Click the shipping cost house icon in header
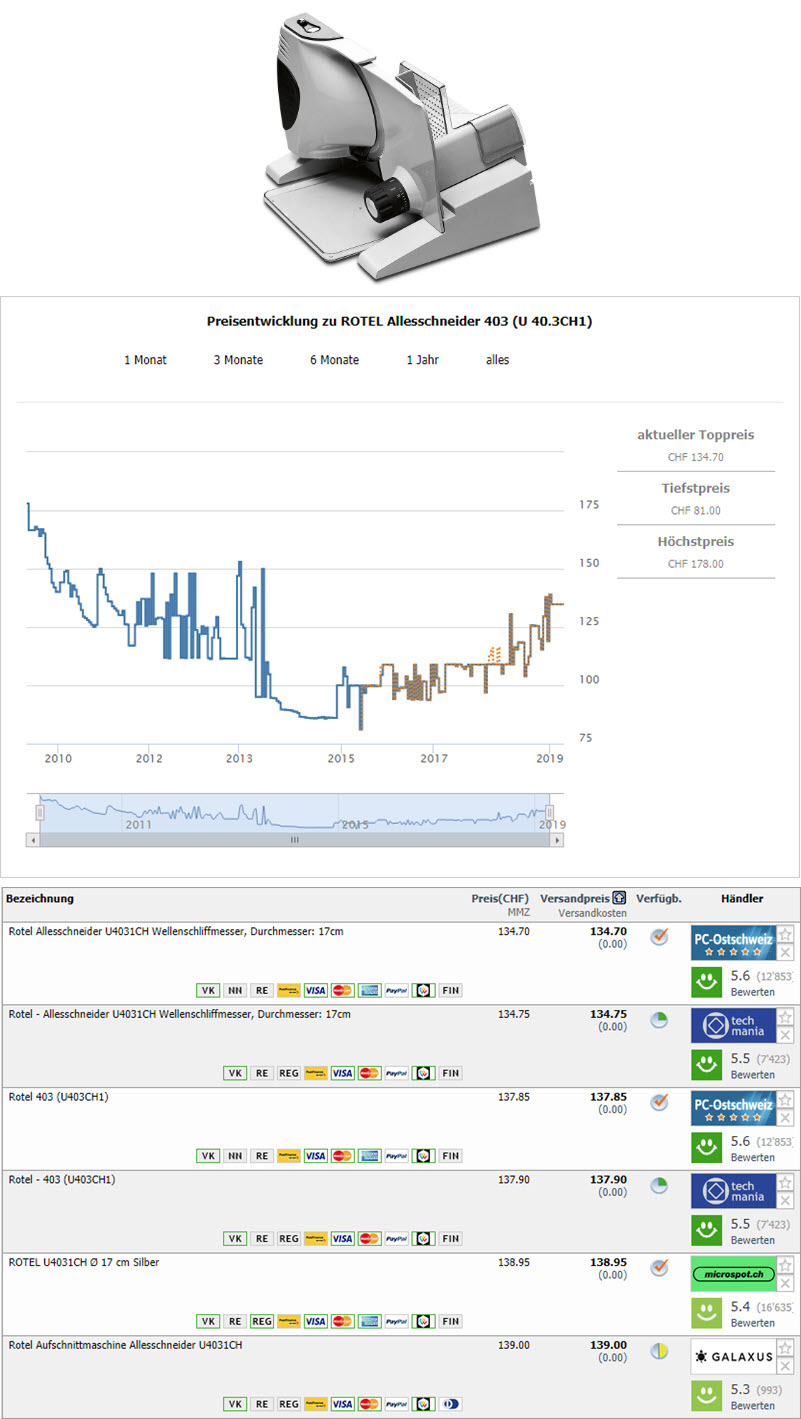This screenshot has height=1419, width=801. point(620,898)
